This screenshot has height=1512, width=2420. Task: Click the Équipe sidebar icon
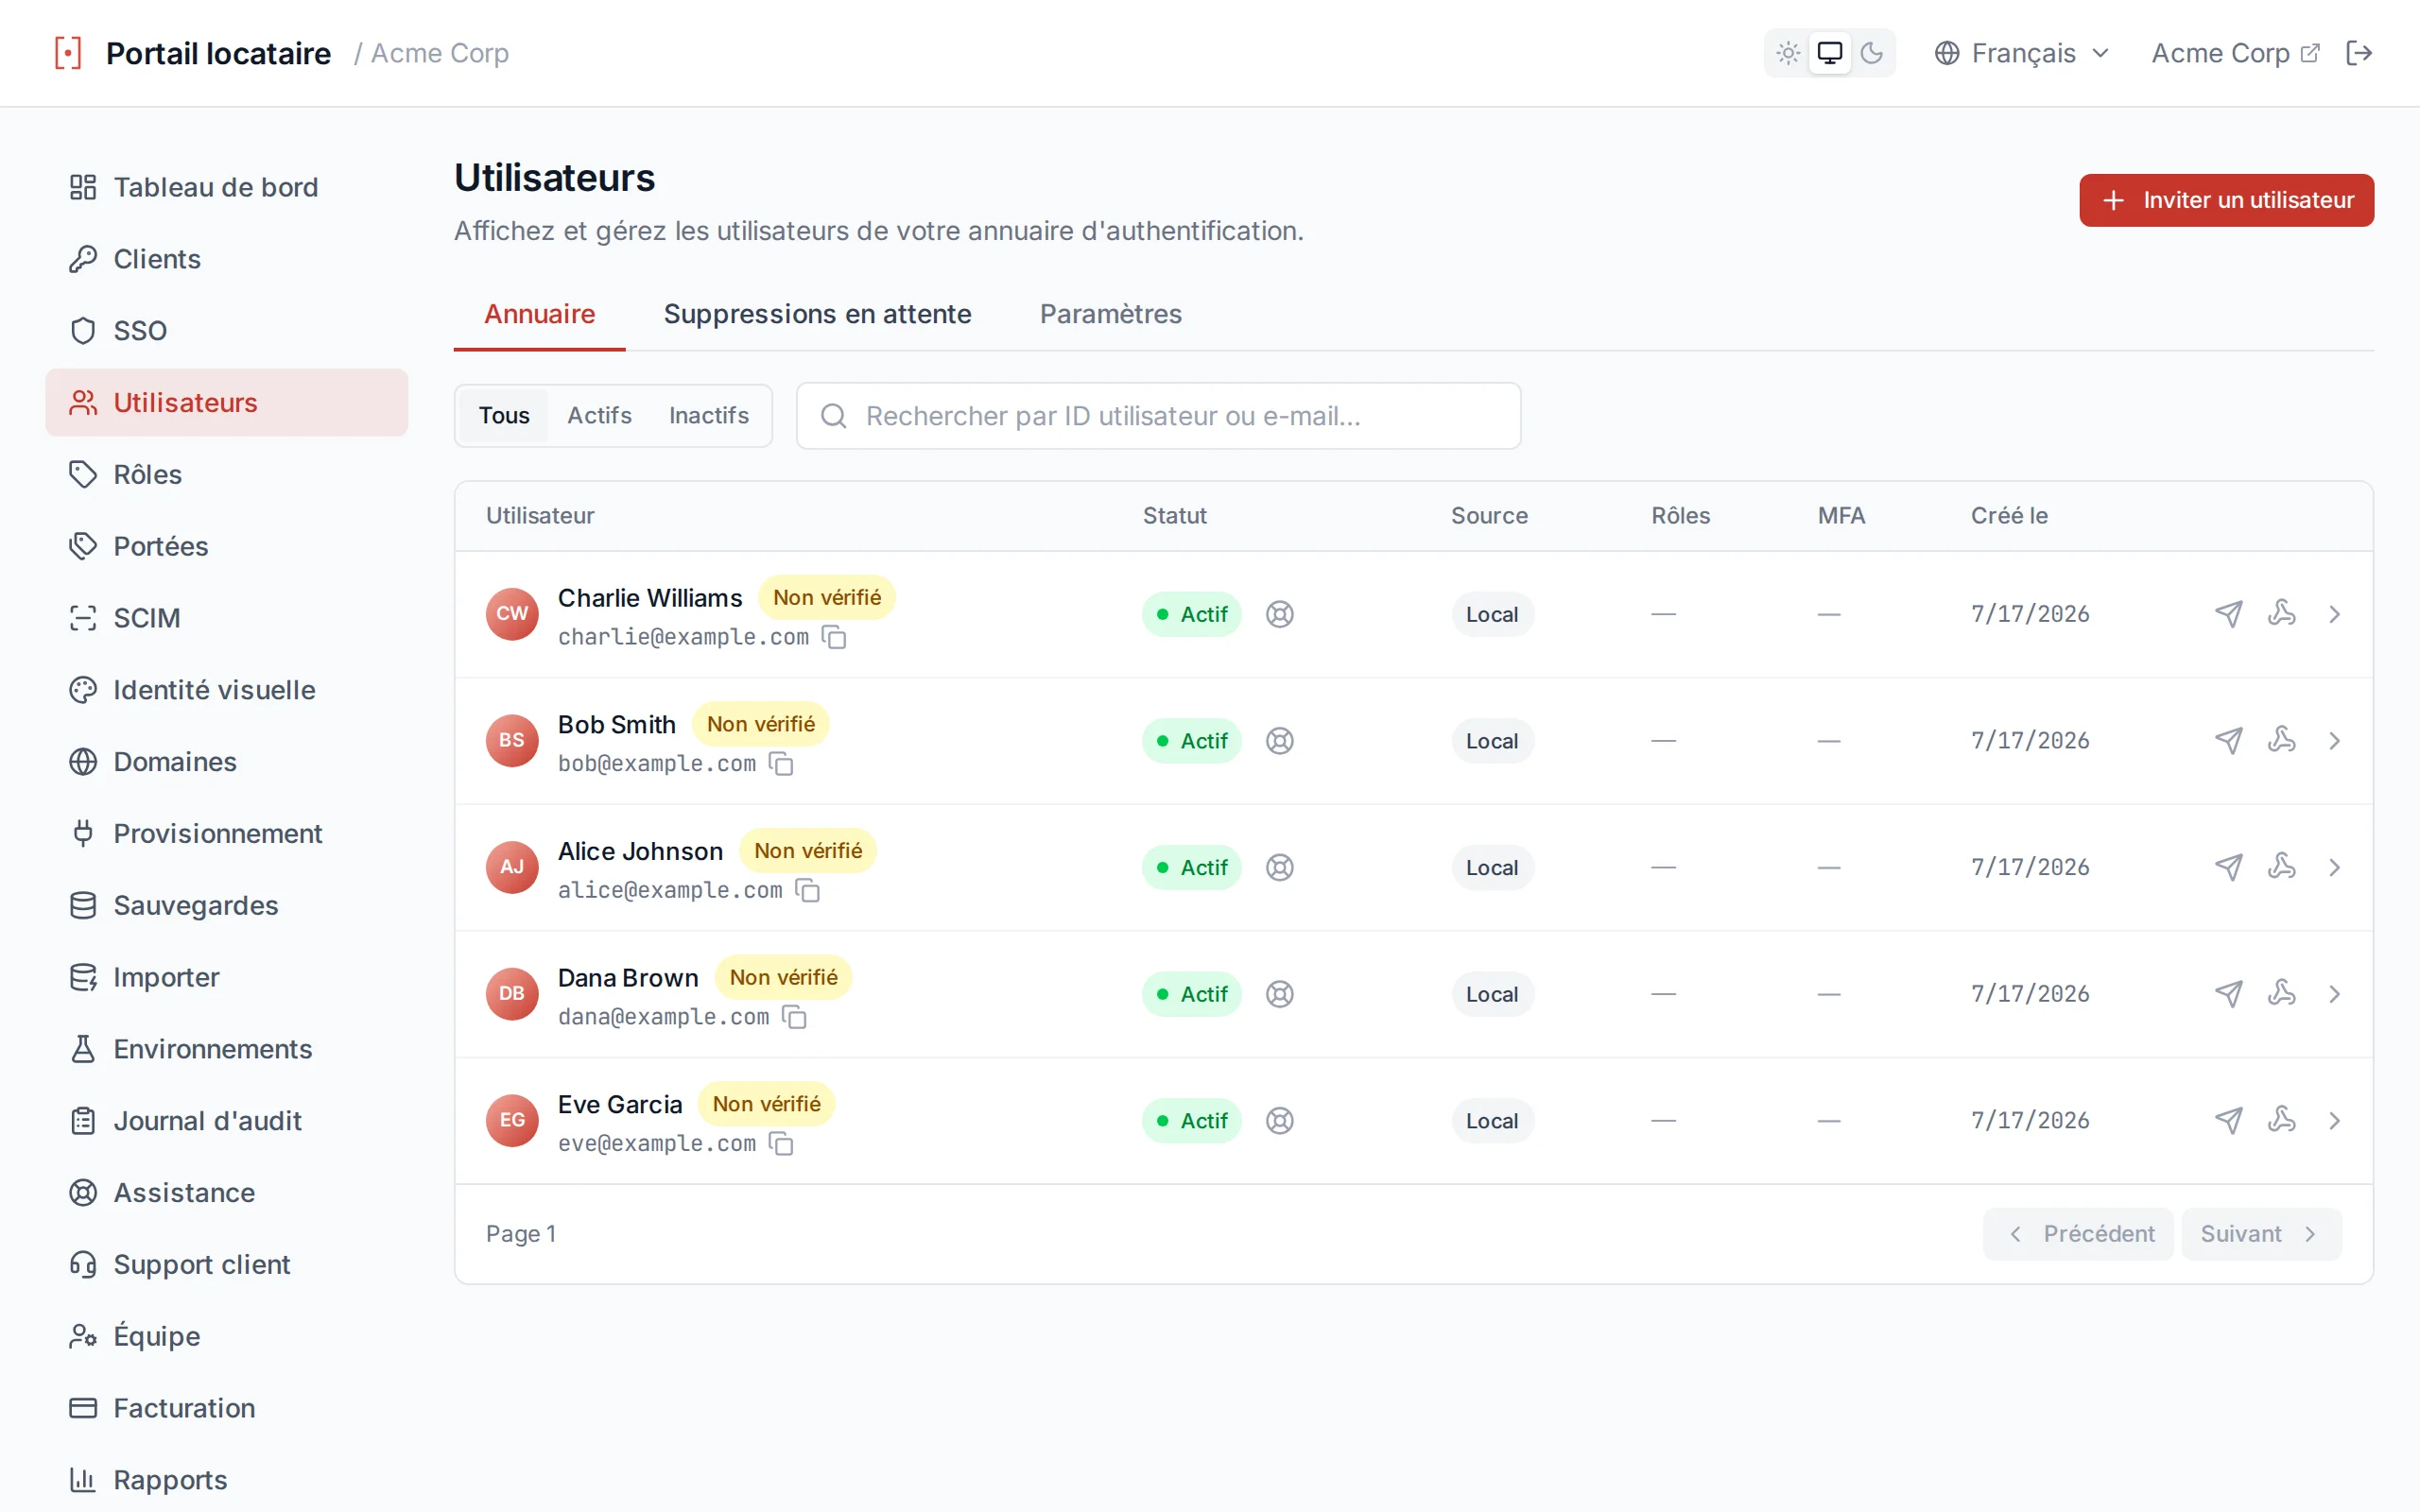(x=83, y=1336)
